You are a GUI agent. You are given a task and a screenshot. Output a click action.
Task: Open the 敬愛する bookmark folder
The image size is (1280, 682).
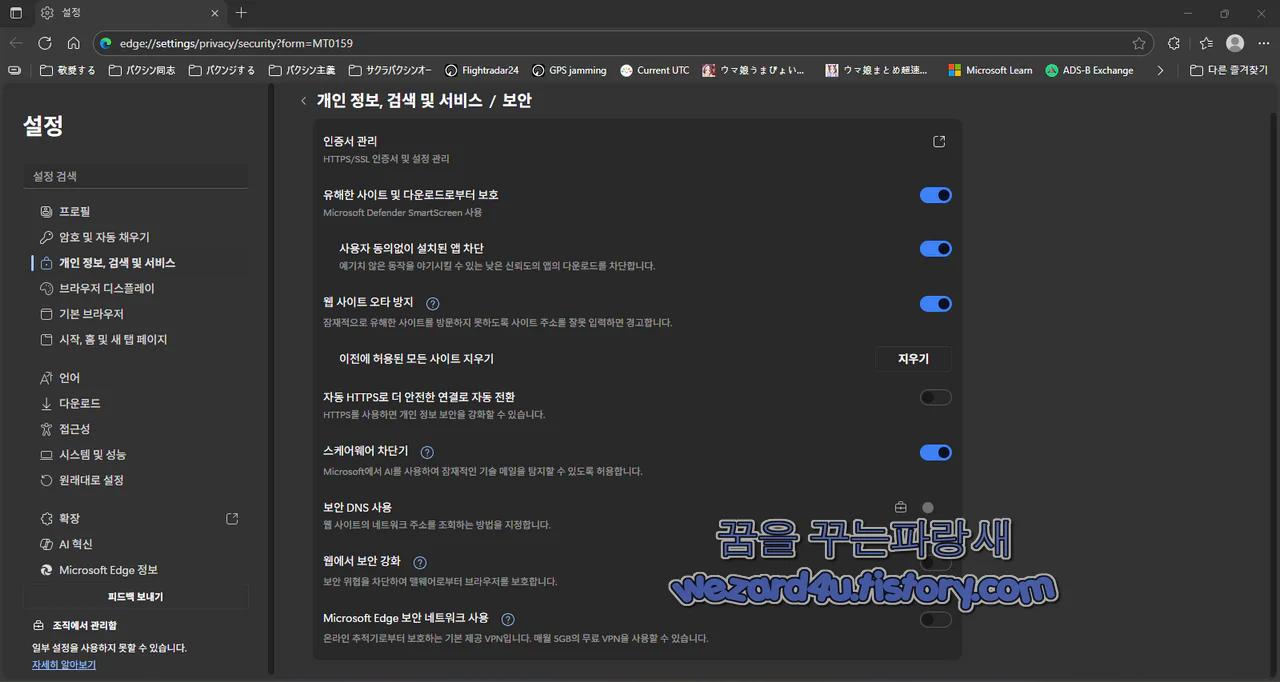[x=68, y=70]
